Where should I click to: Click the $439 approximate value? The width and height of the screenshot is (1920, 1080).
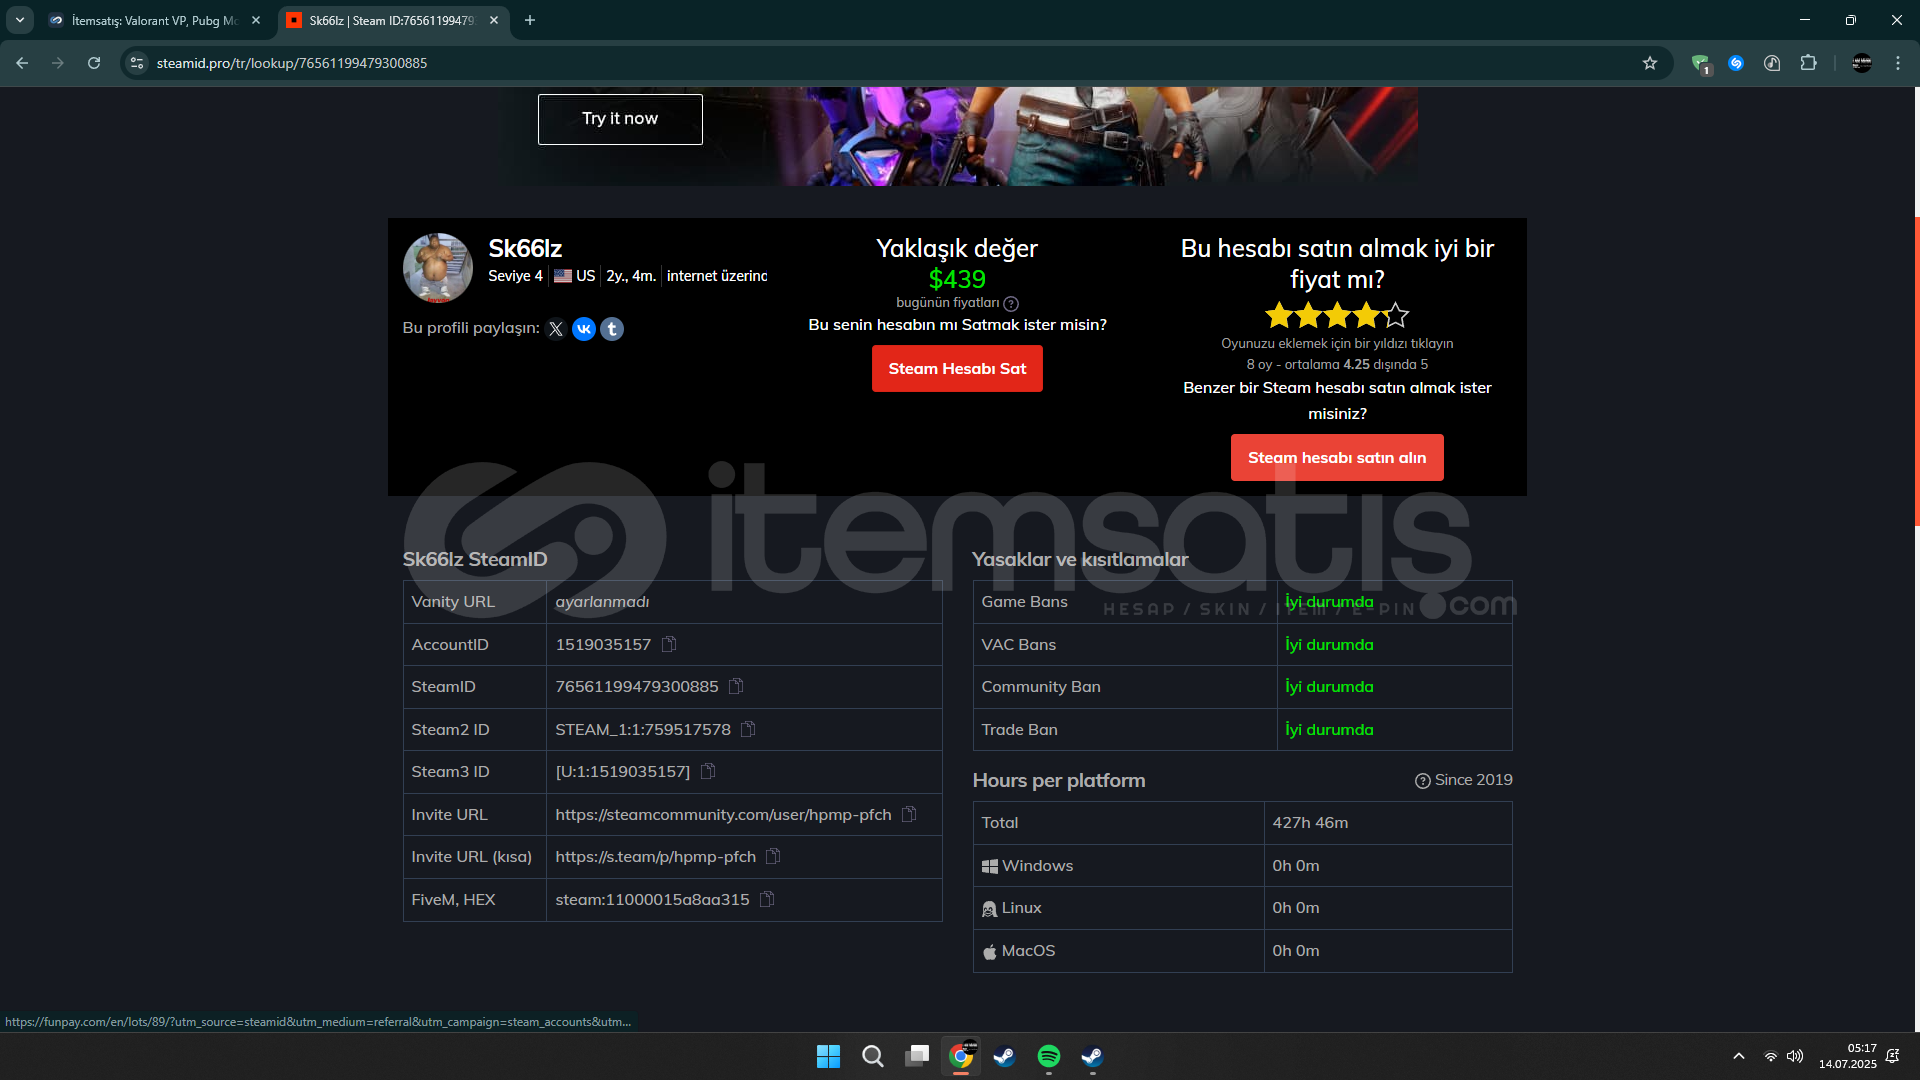point(957,279)
